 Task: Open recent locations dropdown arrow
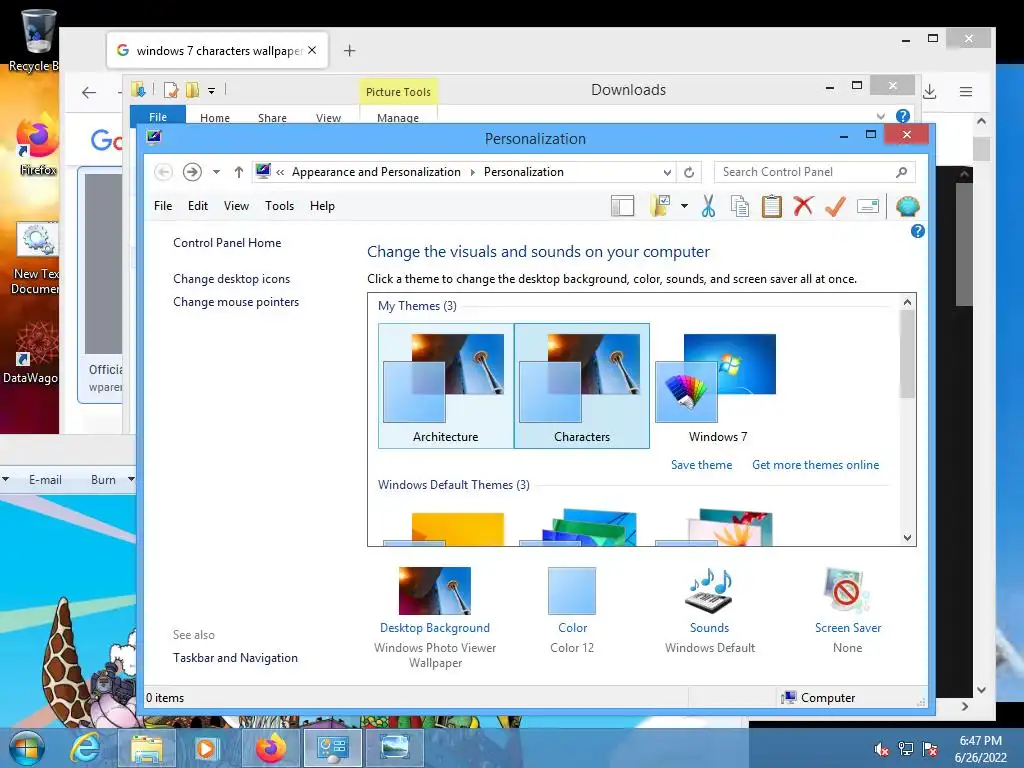(x=216, y=172)
